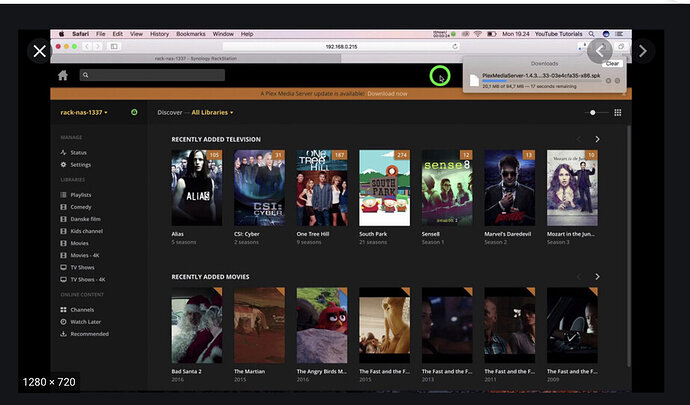The image size is (690, 405).
Task: Click Download now update link
Action: point(387,94)
